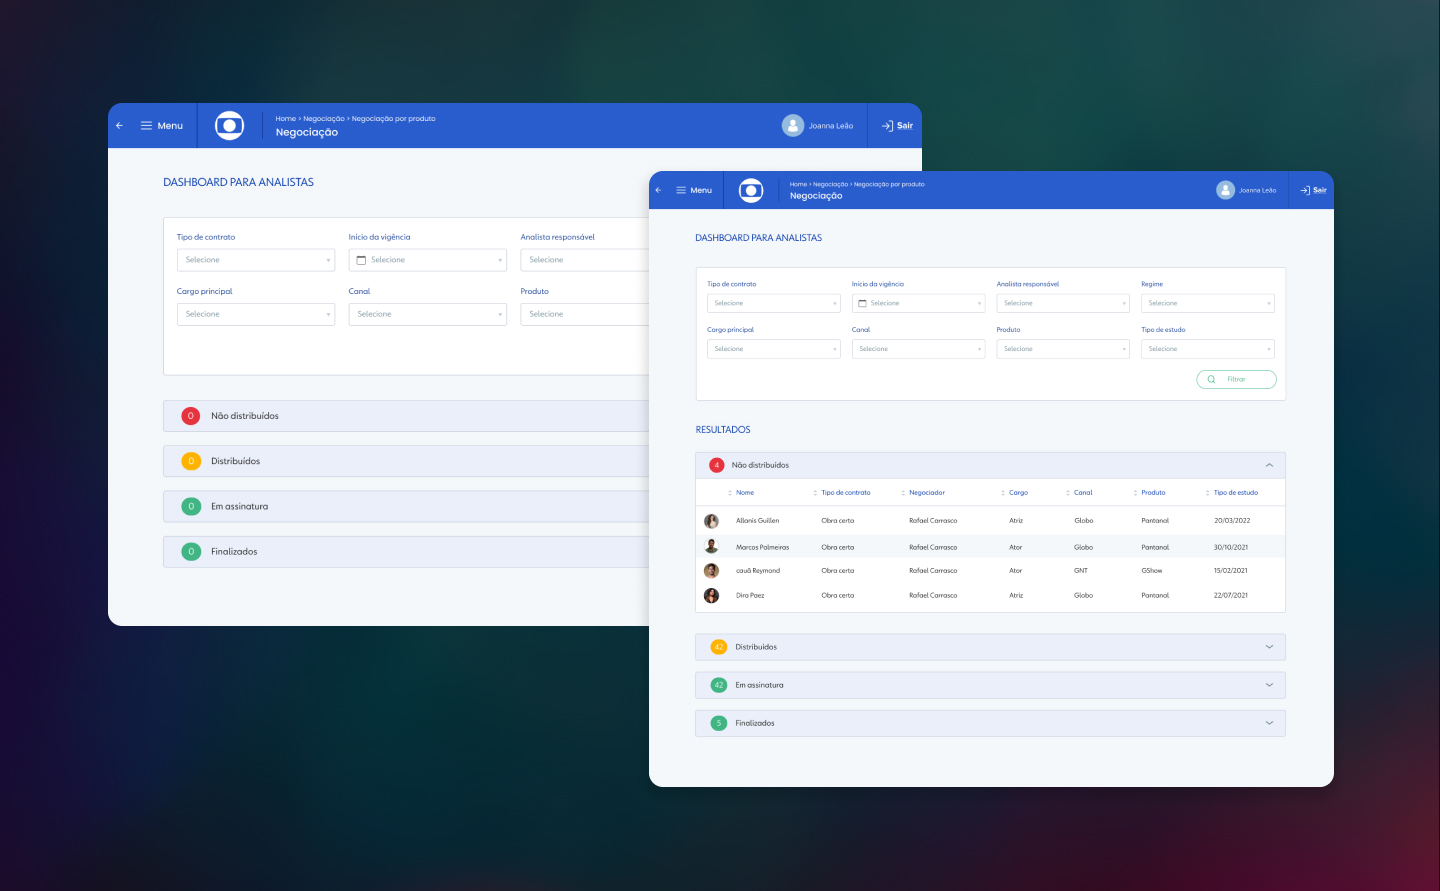Expand the Distribuídos section showing 42
Viewport: 1440px width, 891px height.
click(x=1269, y=647)
